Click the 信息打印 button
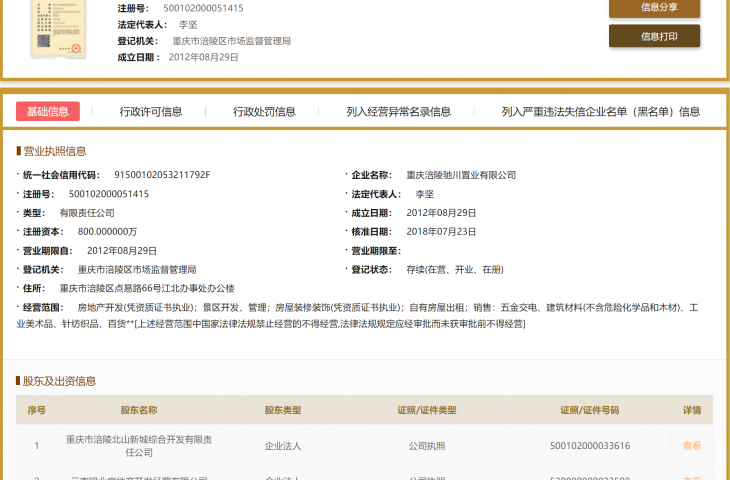The width and height of the screenshot is (730, 480). (654, 36)
